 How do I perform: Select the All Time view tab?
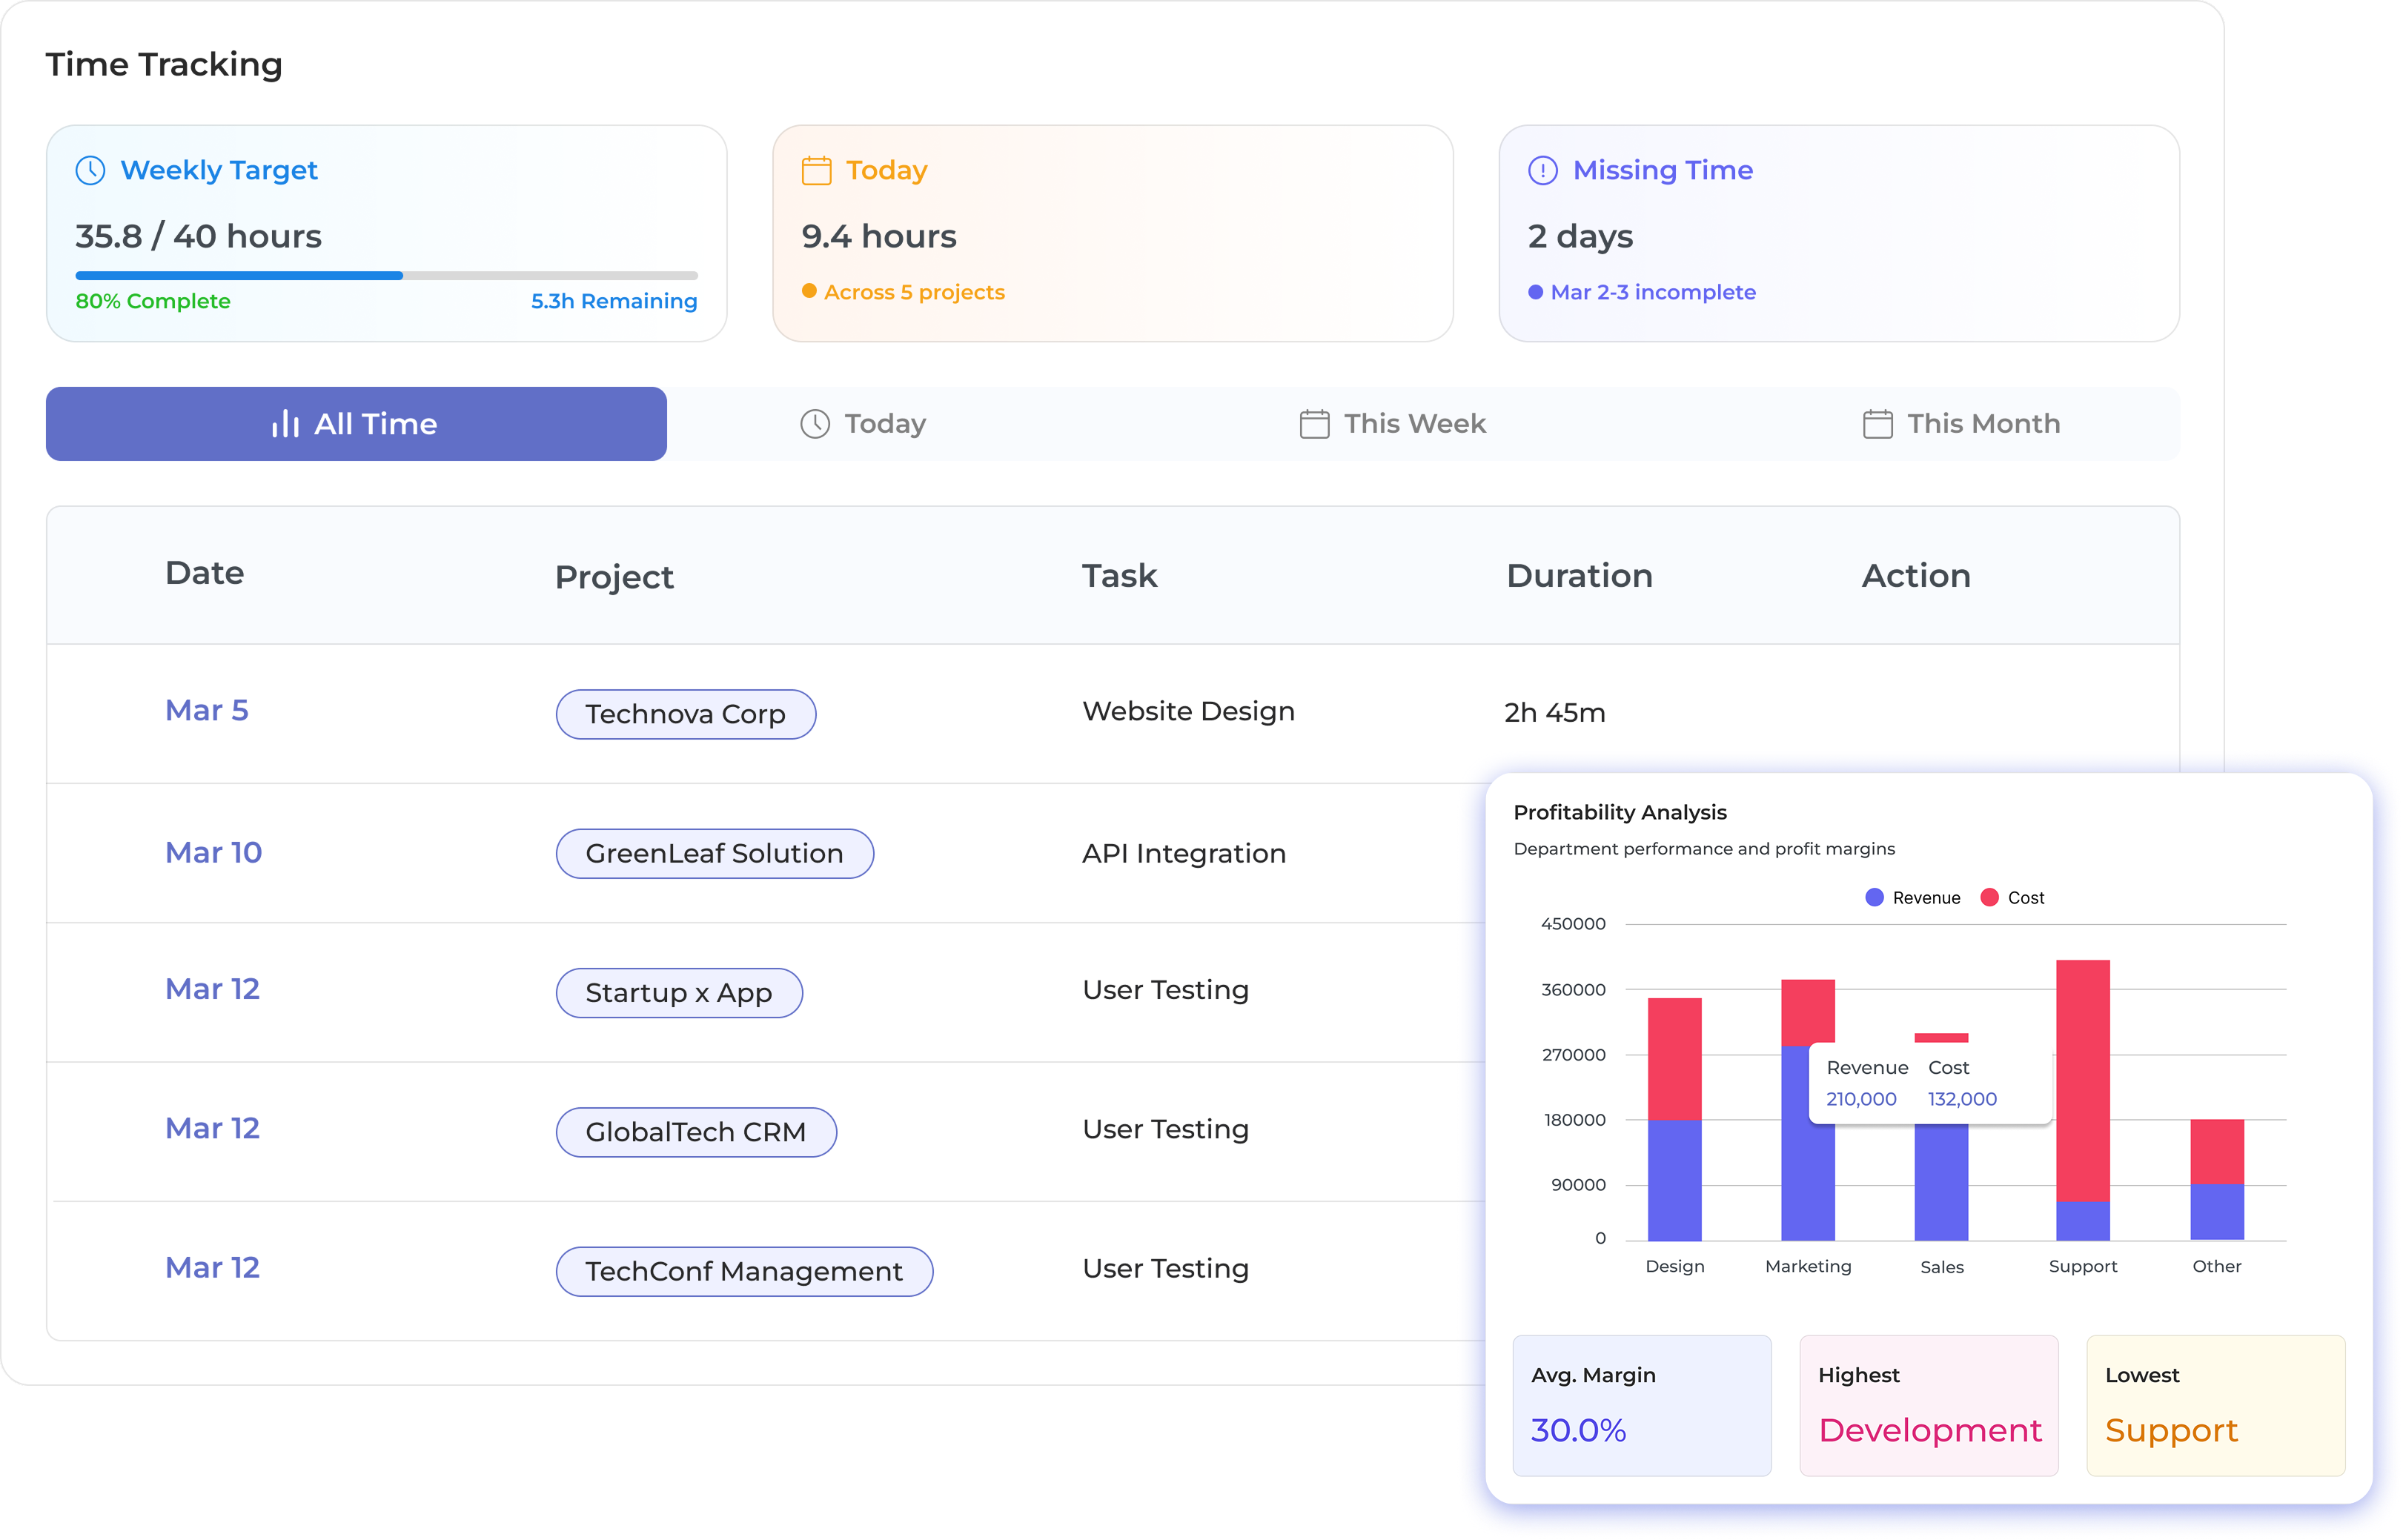click(356, 423)
